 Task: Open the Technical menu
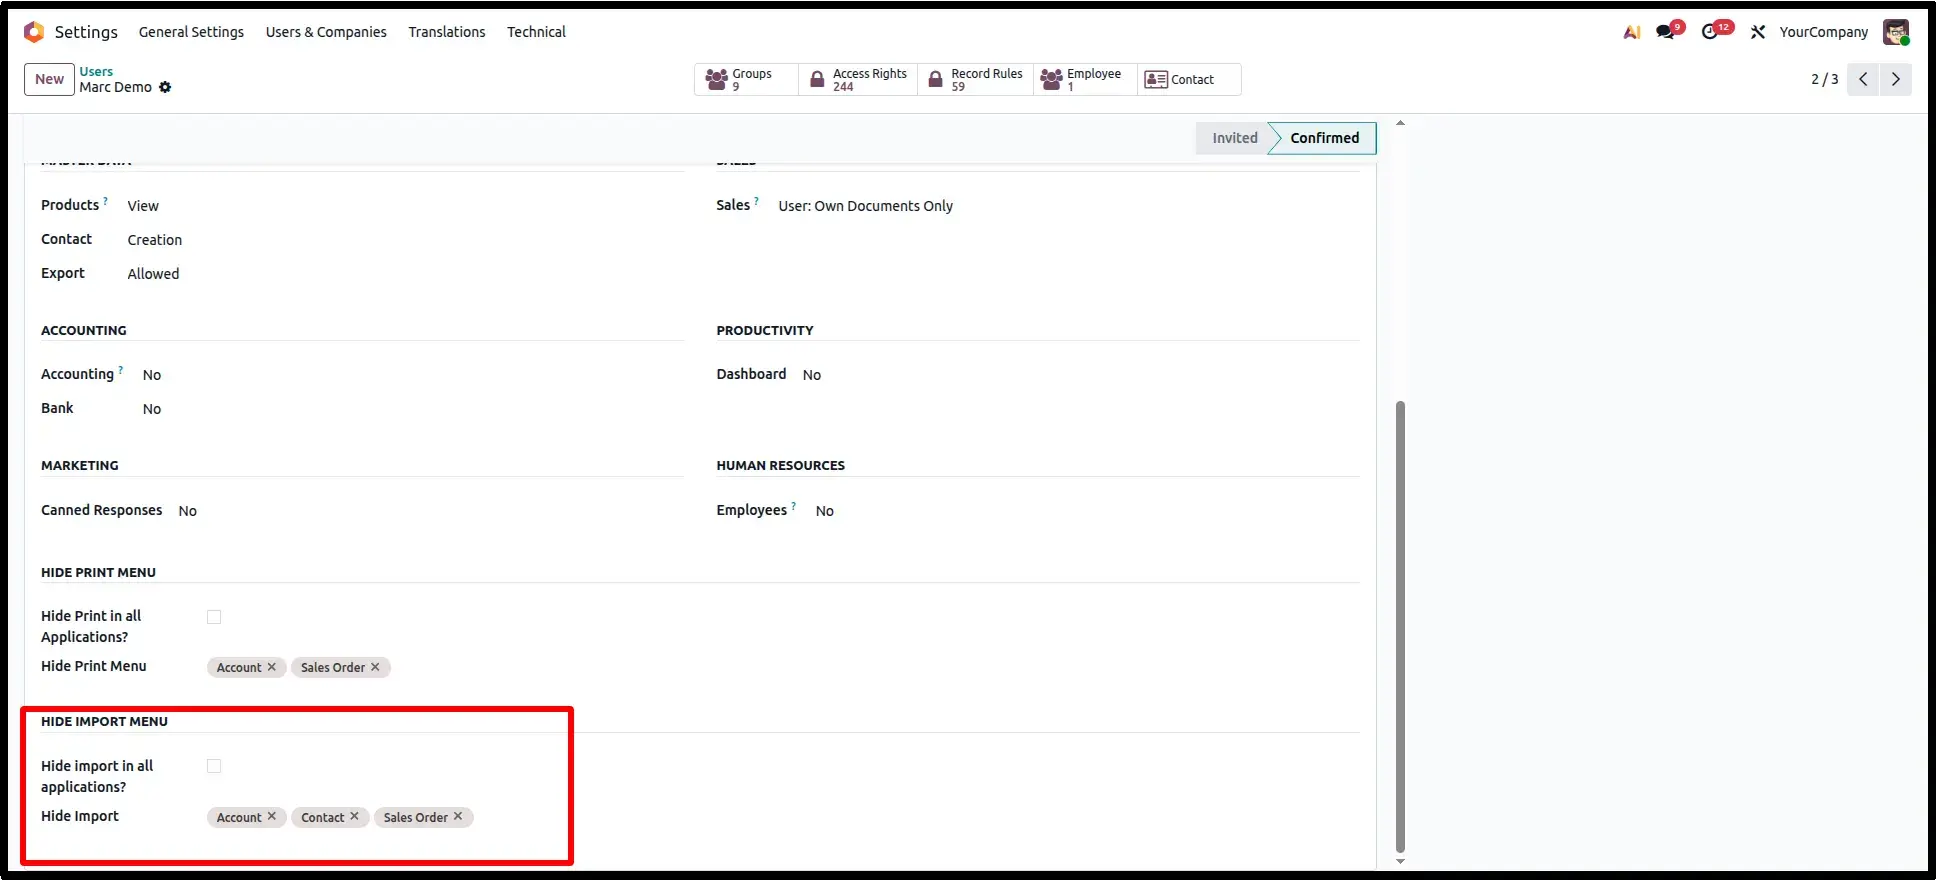click(x=536, y=32)
